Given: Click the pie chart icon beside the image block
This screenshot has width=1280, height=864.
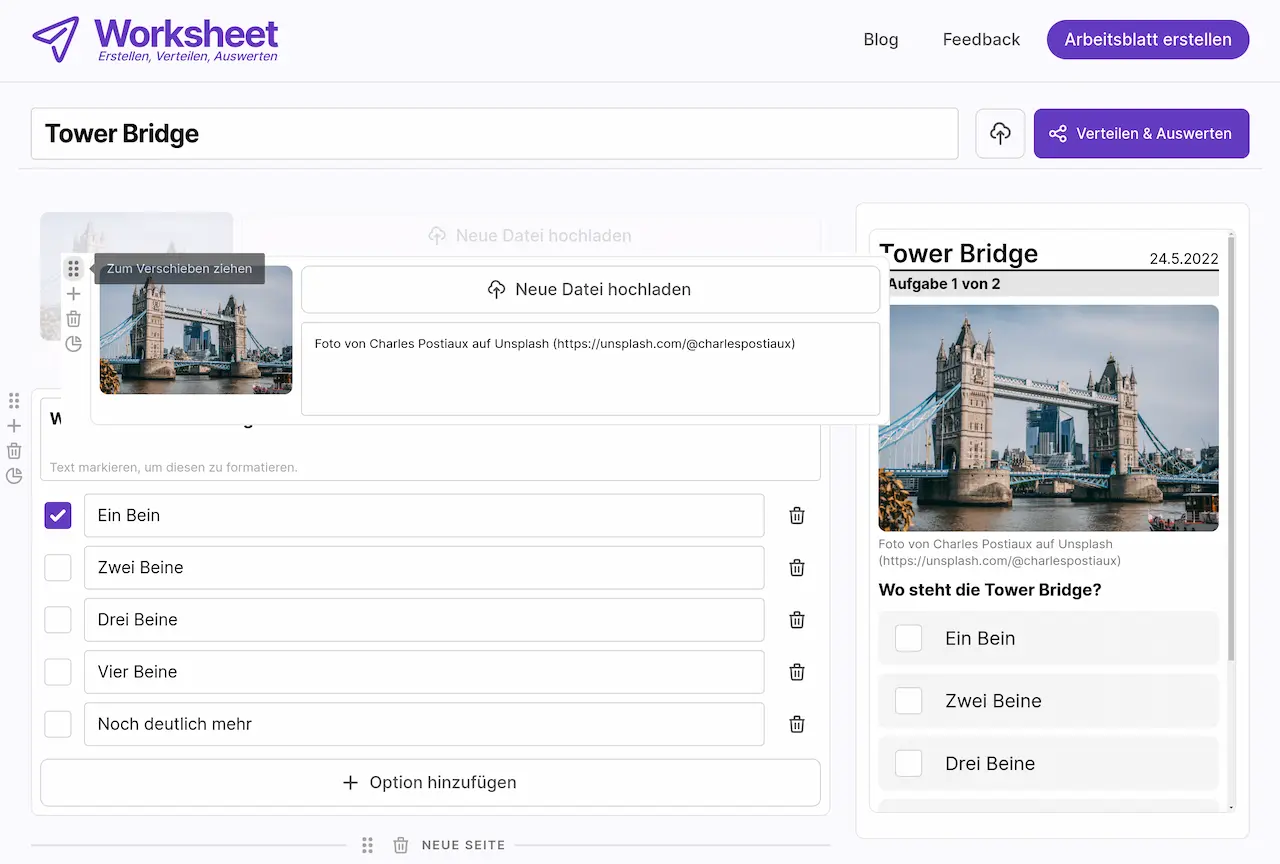Looking at the screenshot, I should tap(73, 344).
